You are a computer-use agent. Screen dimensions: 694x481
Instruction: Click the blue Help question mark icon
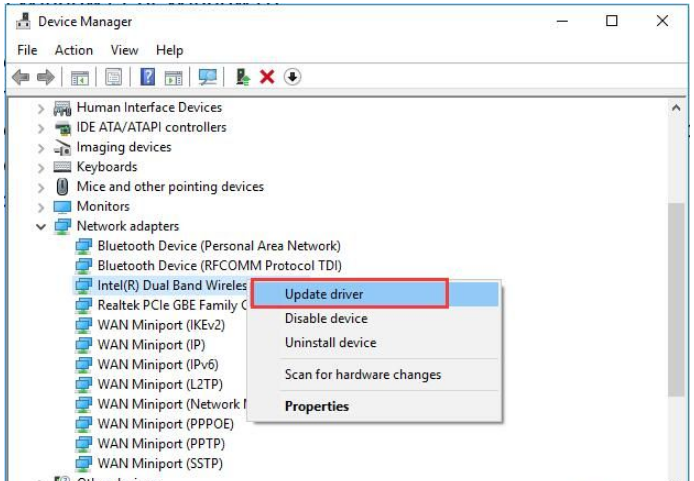pyautogui.click(x=147, y=77)
